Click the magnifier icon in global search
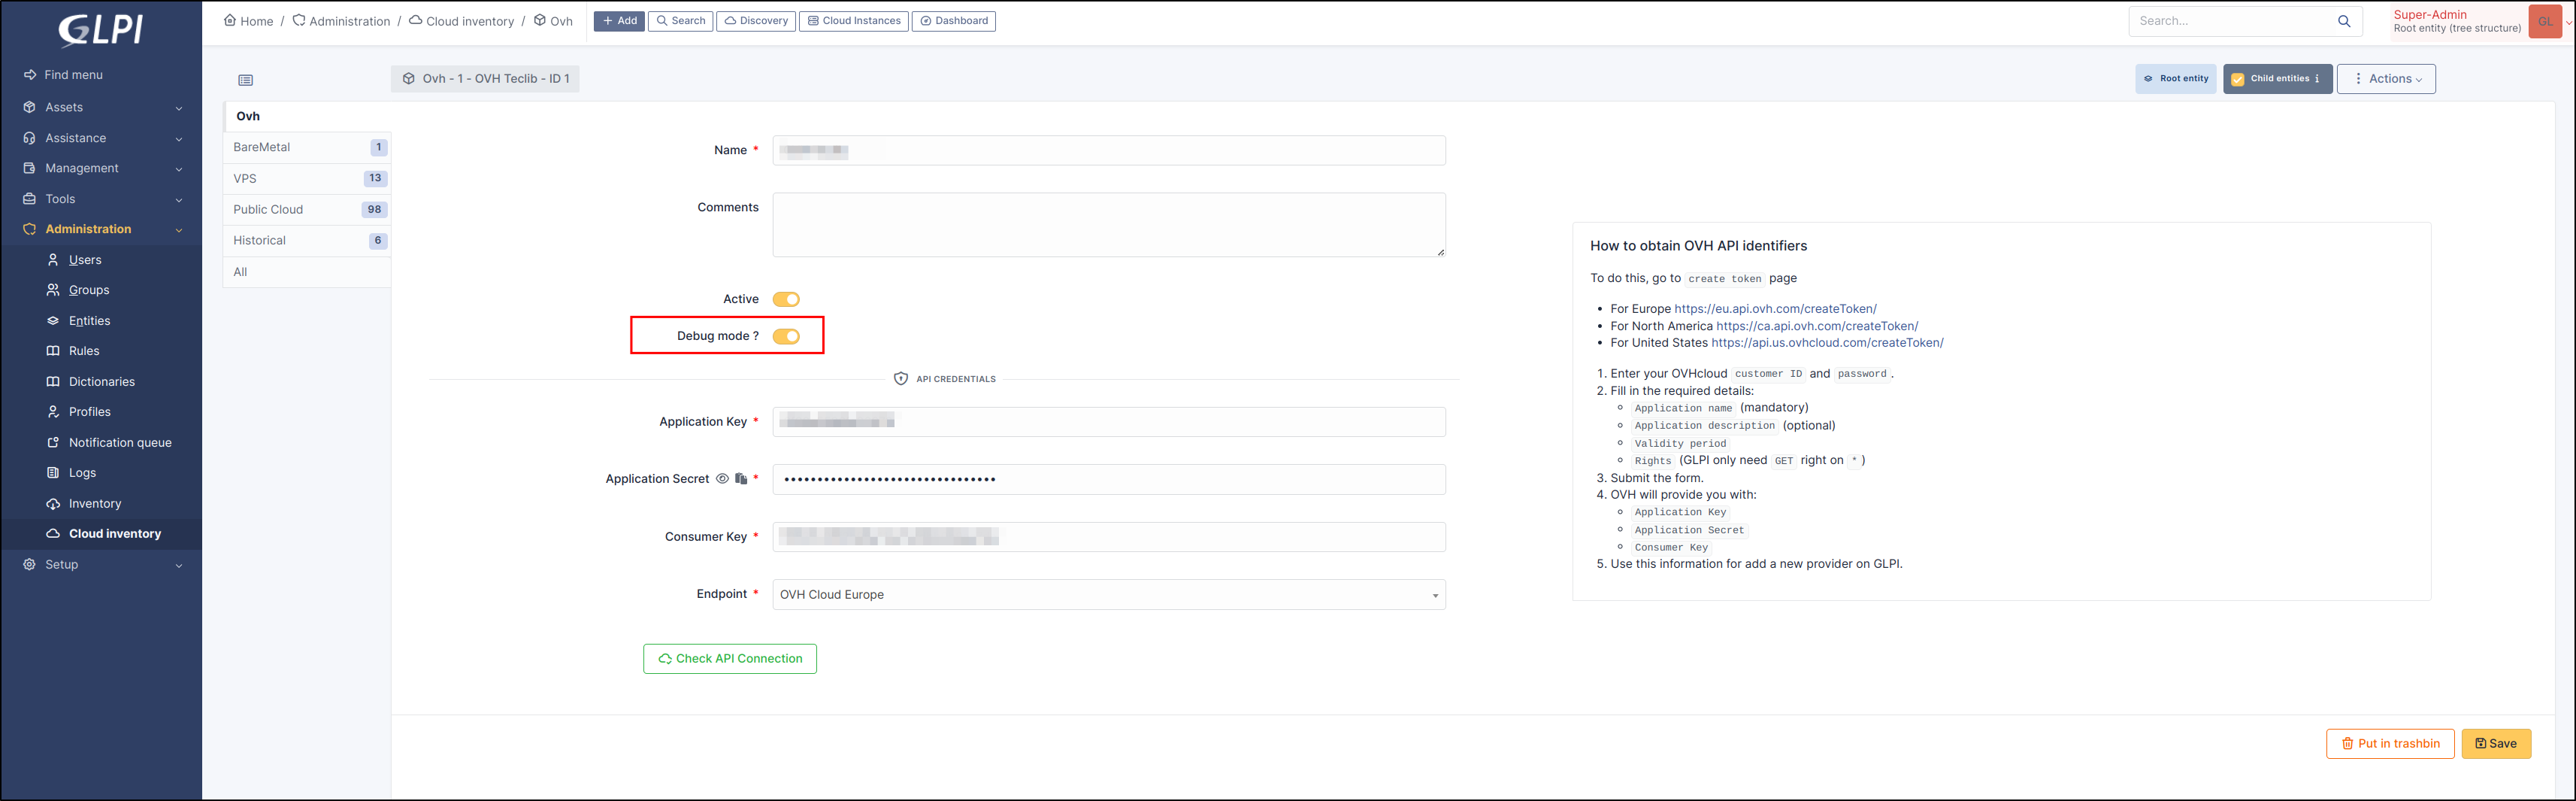Viewport: 2576px width, 801px height. (2344, 21)
